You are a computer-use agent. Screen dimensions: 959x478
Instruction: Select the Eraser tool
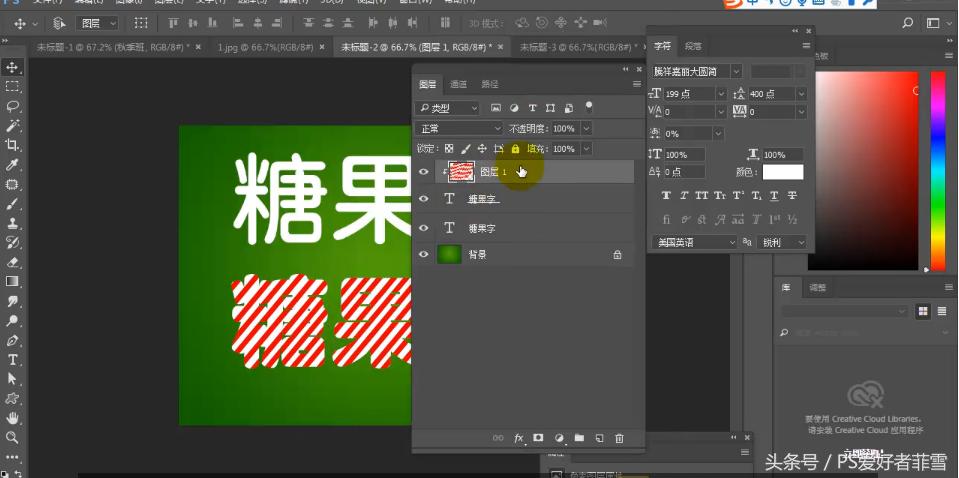12,262
